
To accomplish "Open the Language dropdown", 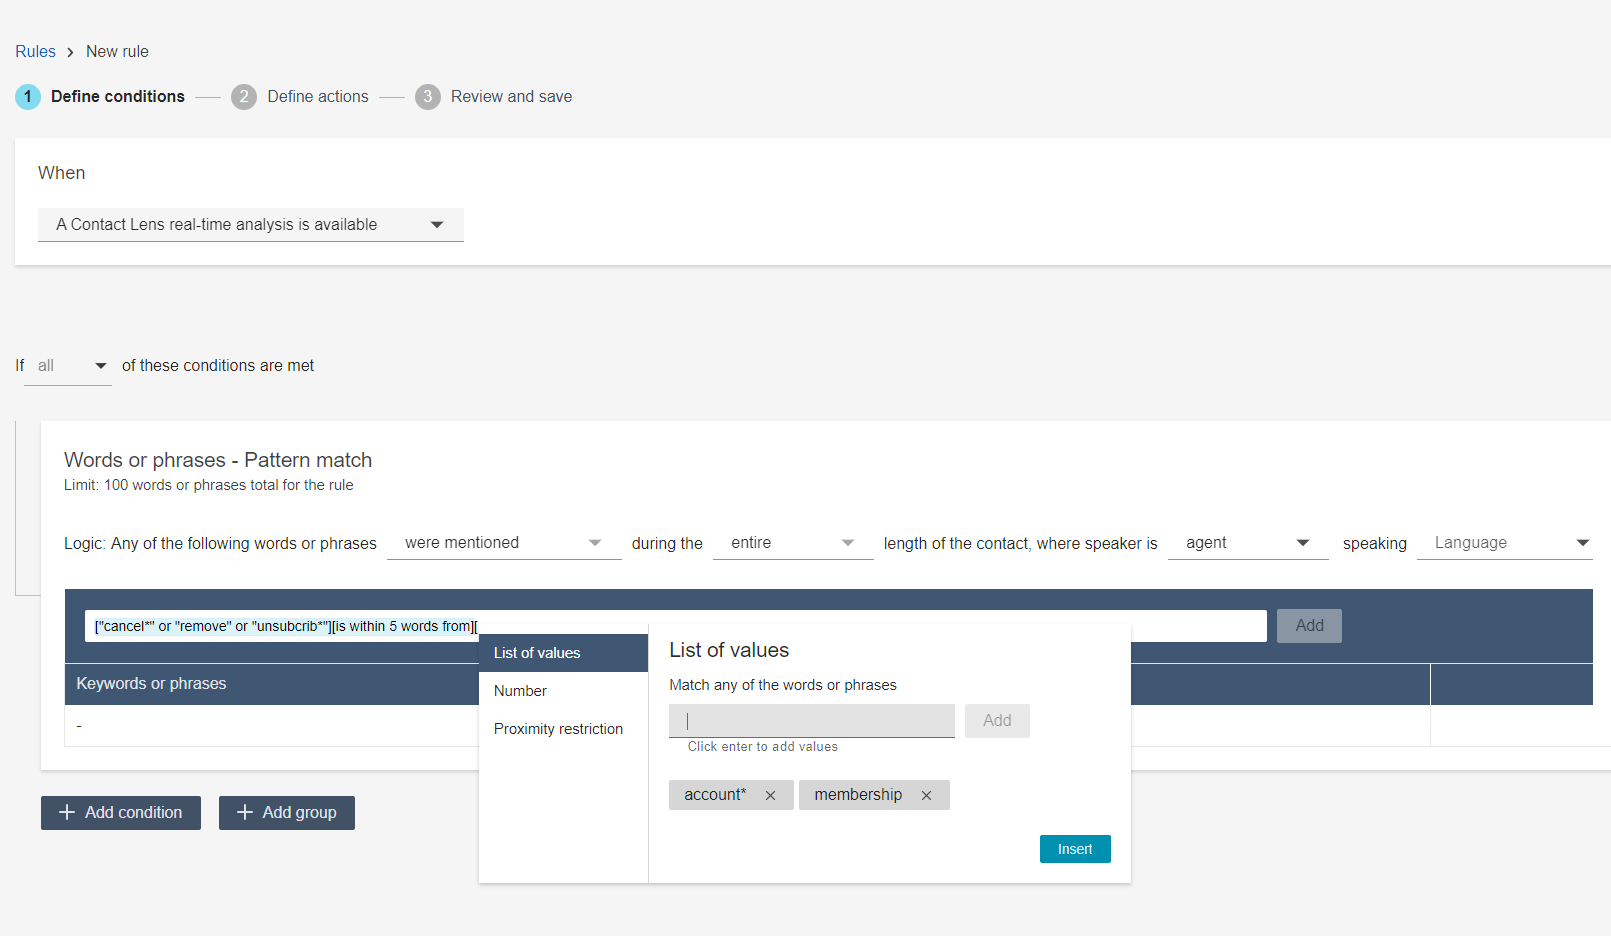I will click(x=1505, y=542).
